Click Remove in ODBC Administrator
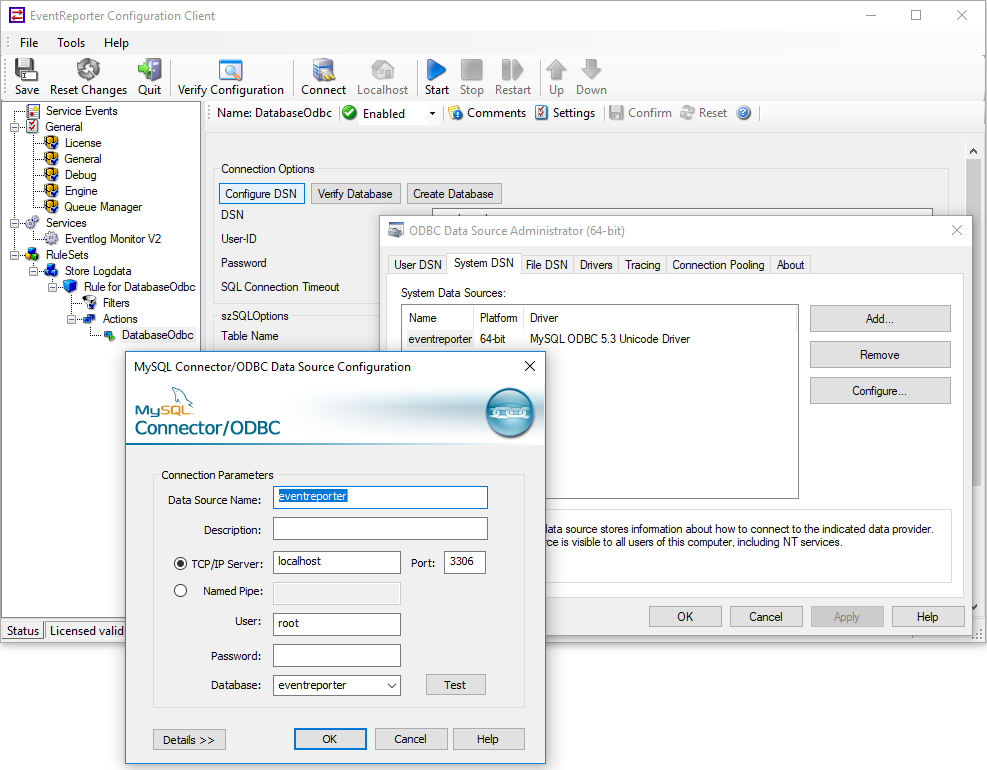This screenshot has height=770, width=987. tap(880, 354)
